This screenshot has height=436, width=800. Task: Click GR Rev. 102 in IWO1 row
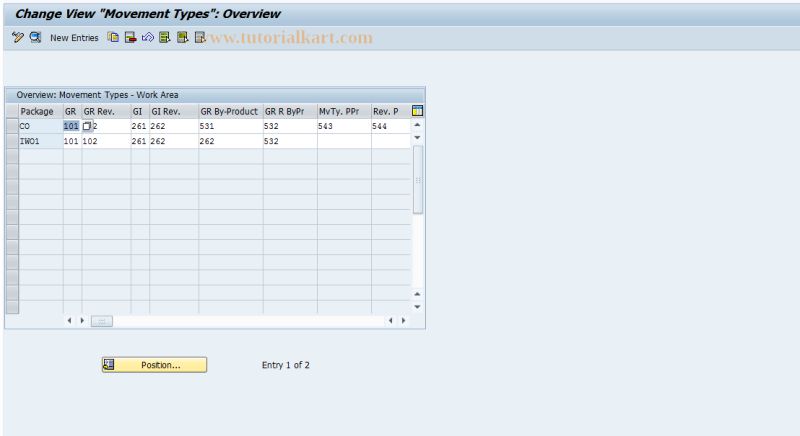(x=106, y=141)
